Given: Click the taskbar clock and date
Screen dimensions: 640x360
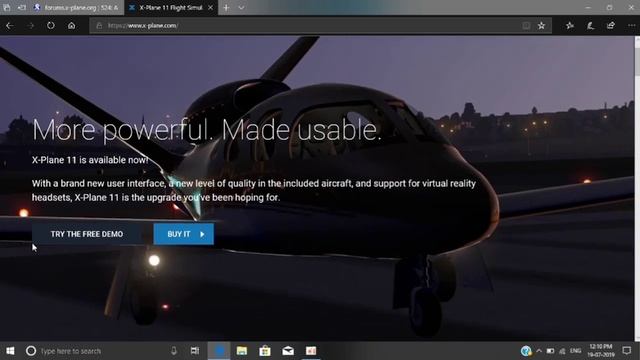Looking at the screenshot, I should (x=601, y=351).
